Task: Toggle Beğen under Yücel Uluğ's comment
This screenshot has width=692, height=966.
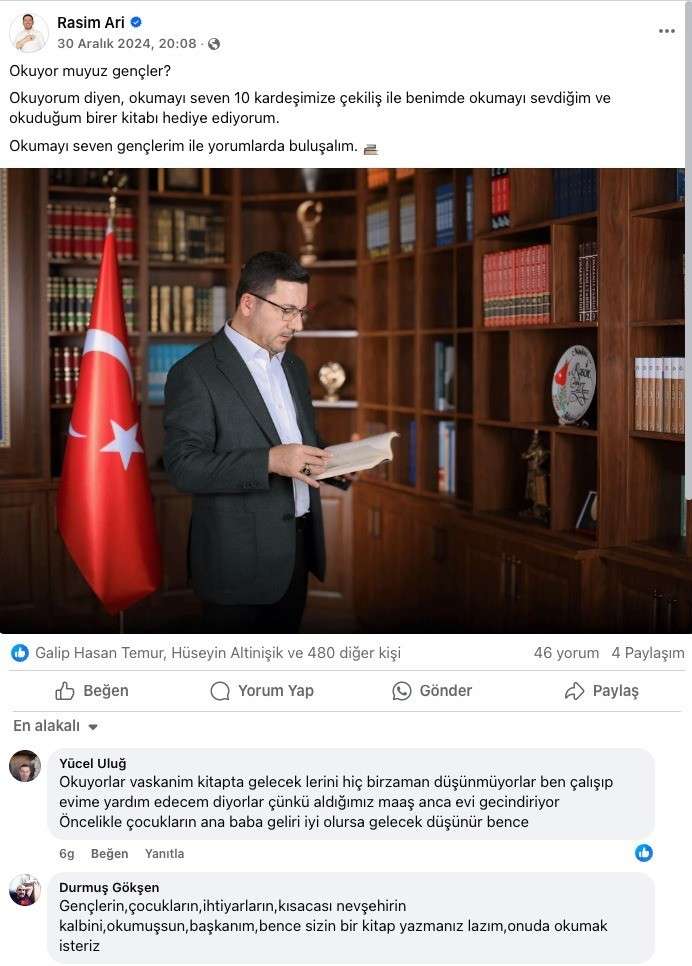Action: coord(109,854)
